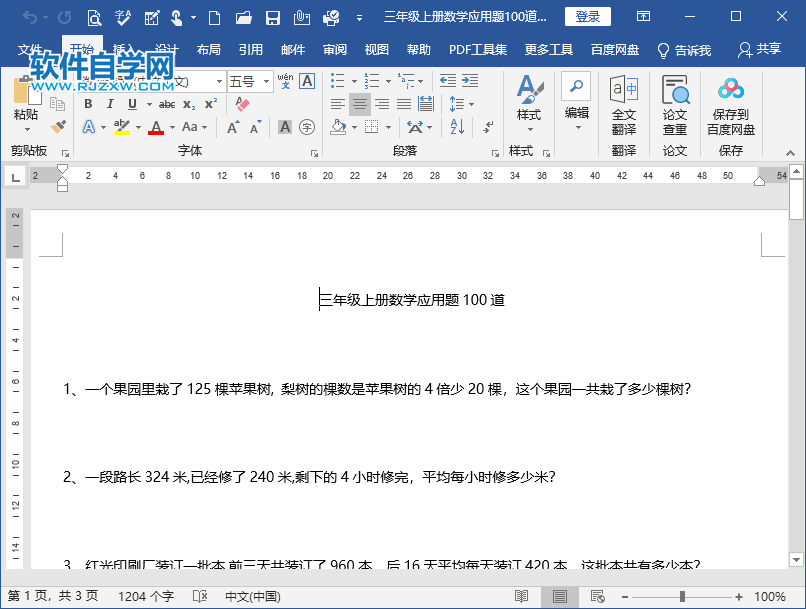Toggle italic formatting
This screenshot has width=806, height=609.
110,104
